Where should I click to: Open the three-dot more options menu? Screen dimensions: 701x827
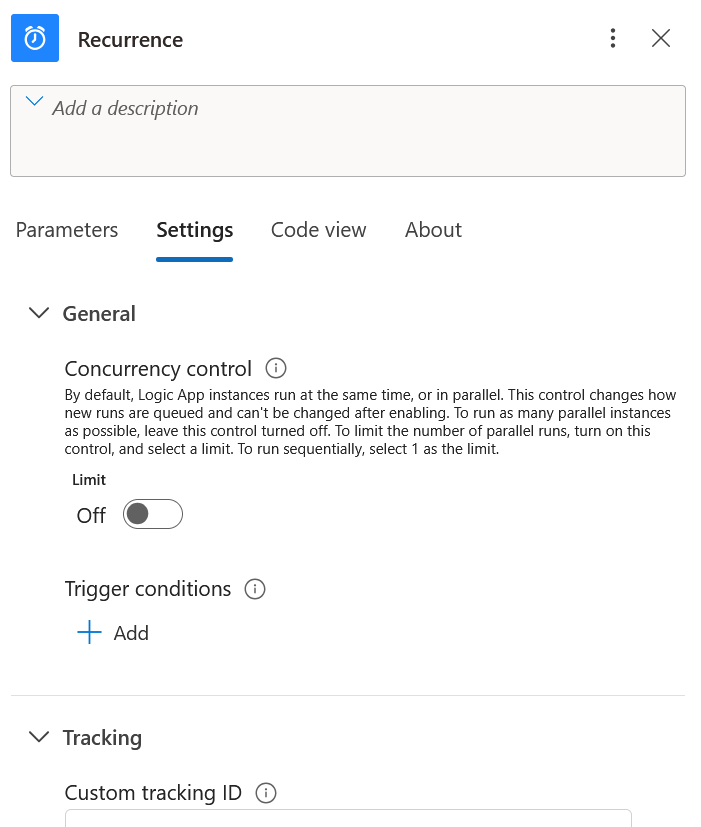(x=612, y=38)
